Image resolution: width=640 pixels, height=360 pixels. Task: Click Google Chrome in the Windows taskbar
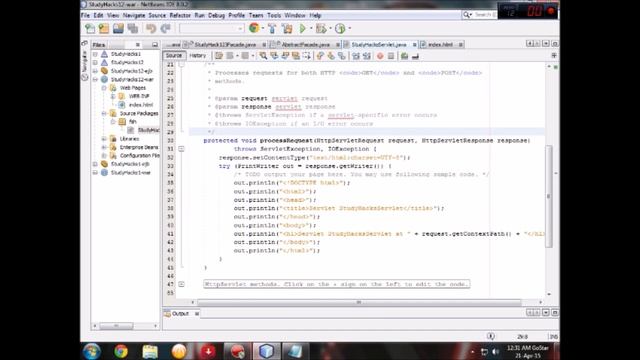point(121,351)
